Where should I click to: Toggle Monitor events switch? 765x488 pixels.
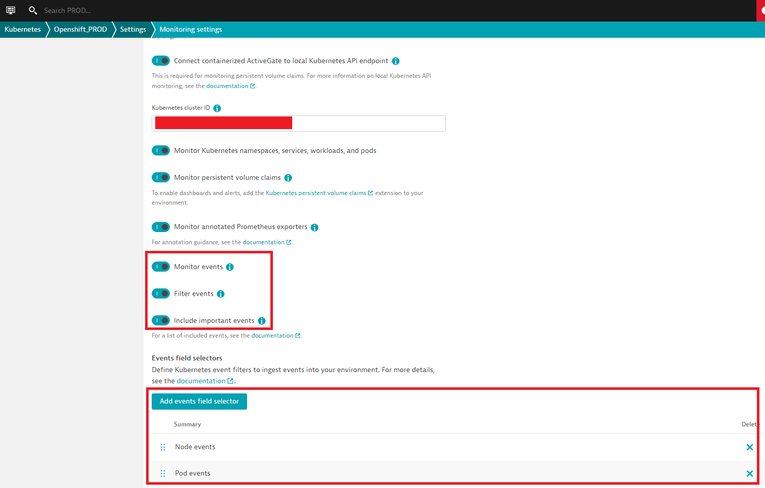tap(161, 266)
